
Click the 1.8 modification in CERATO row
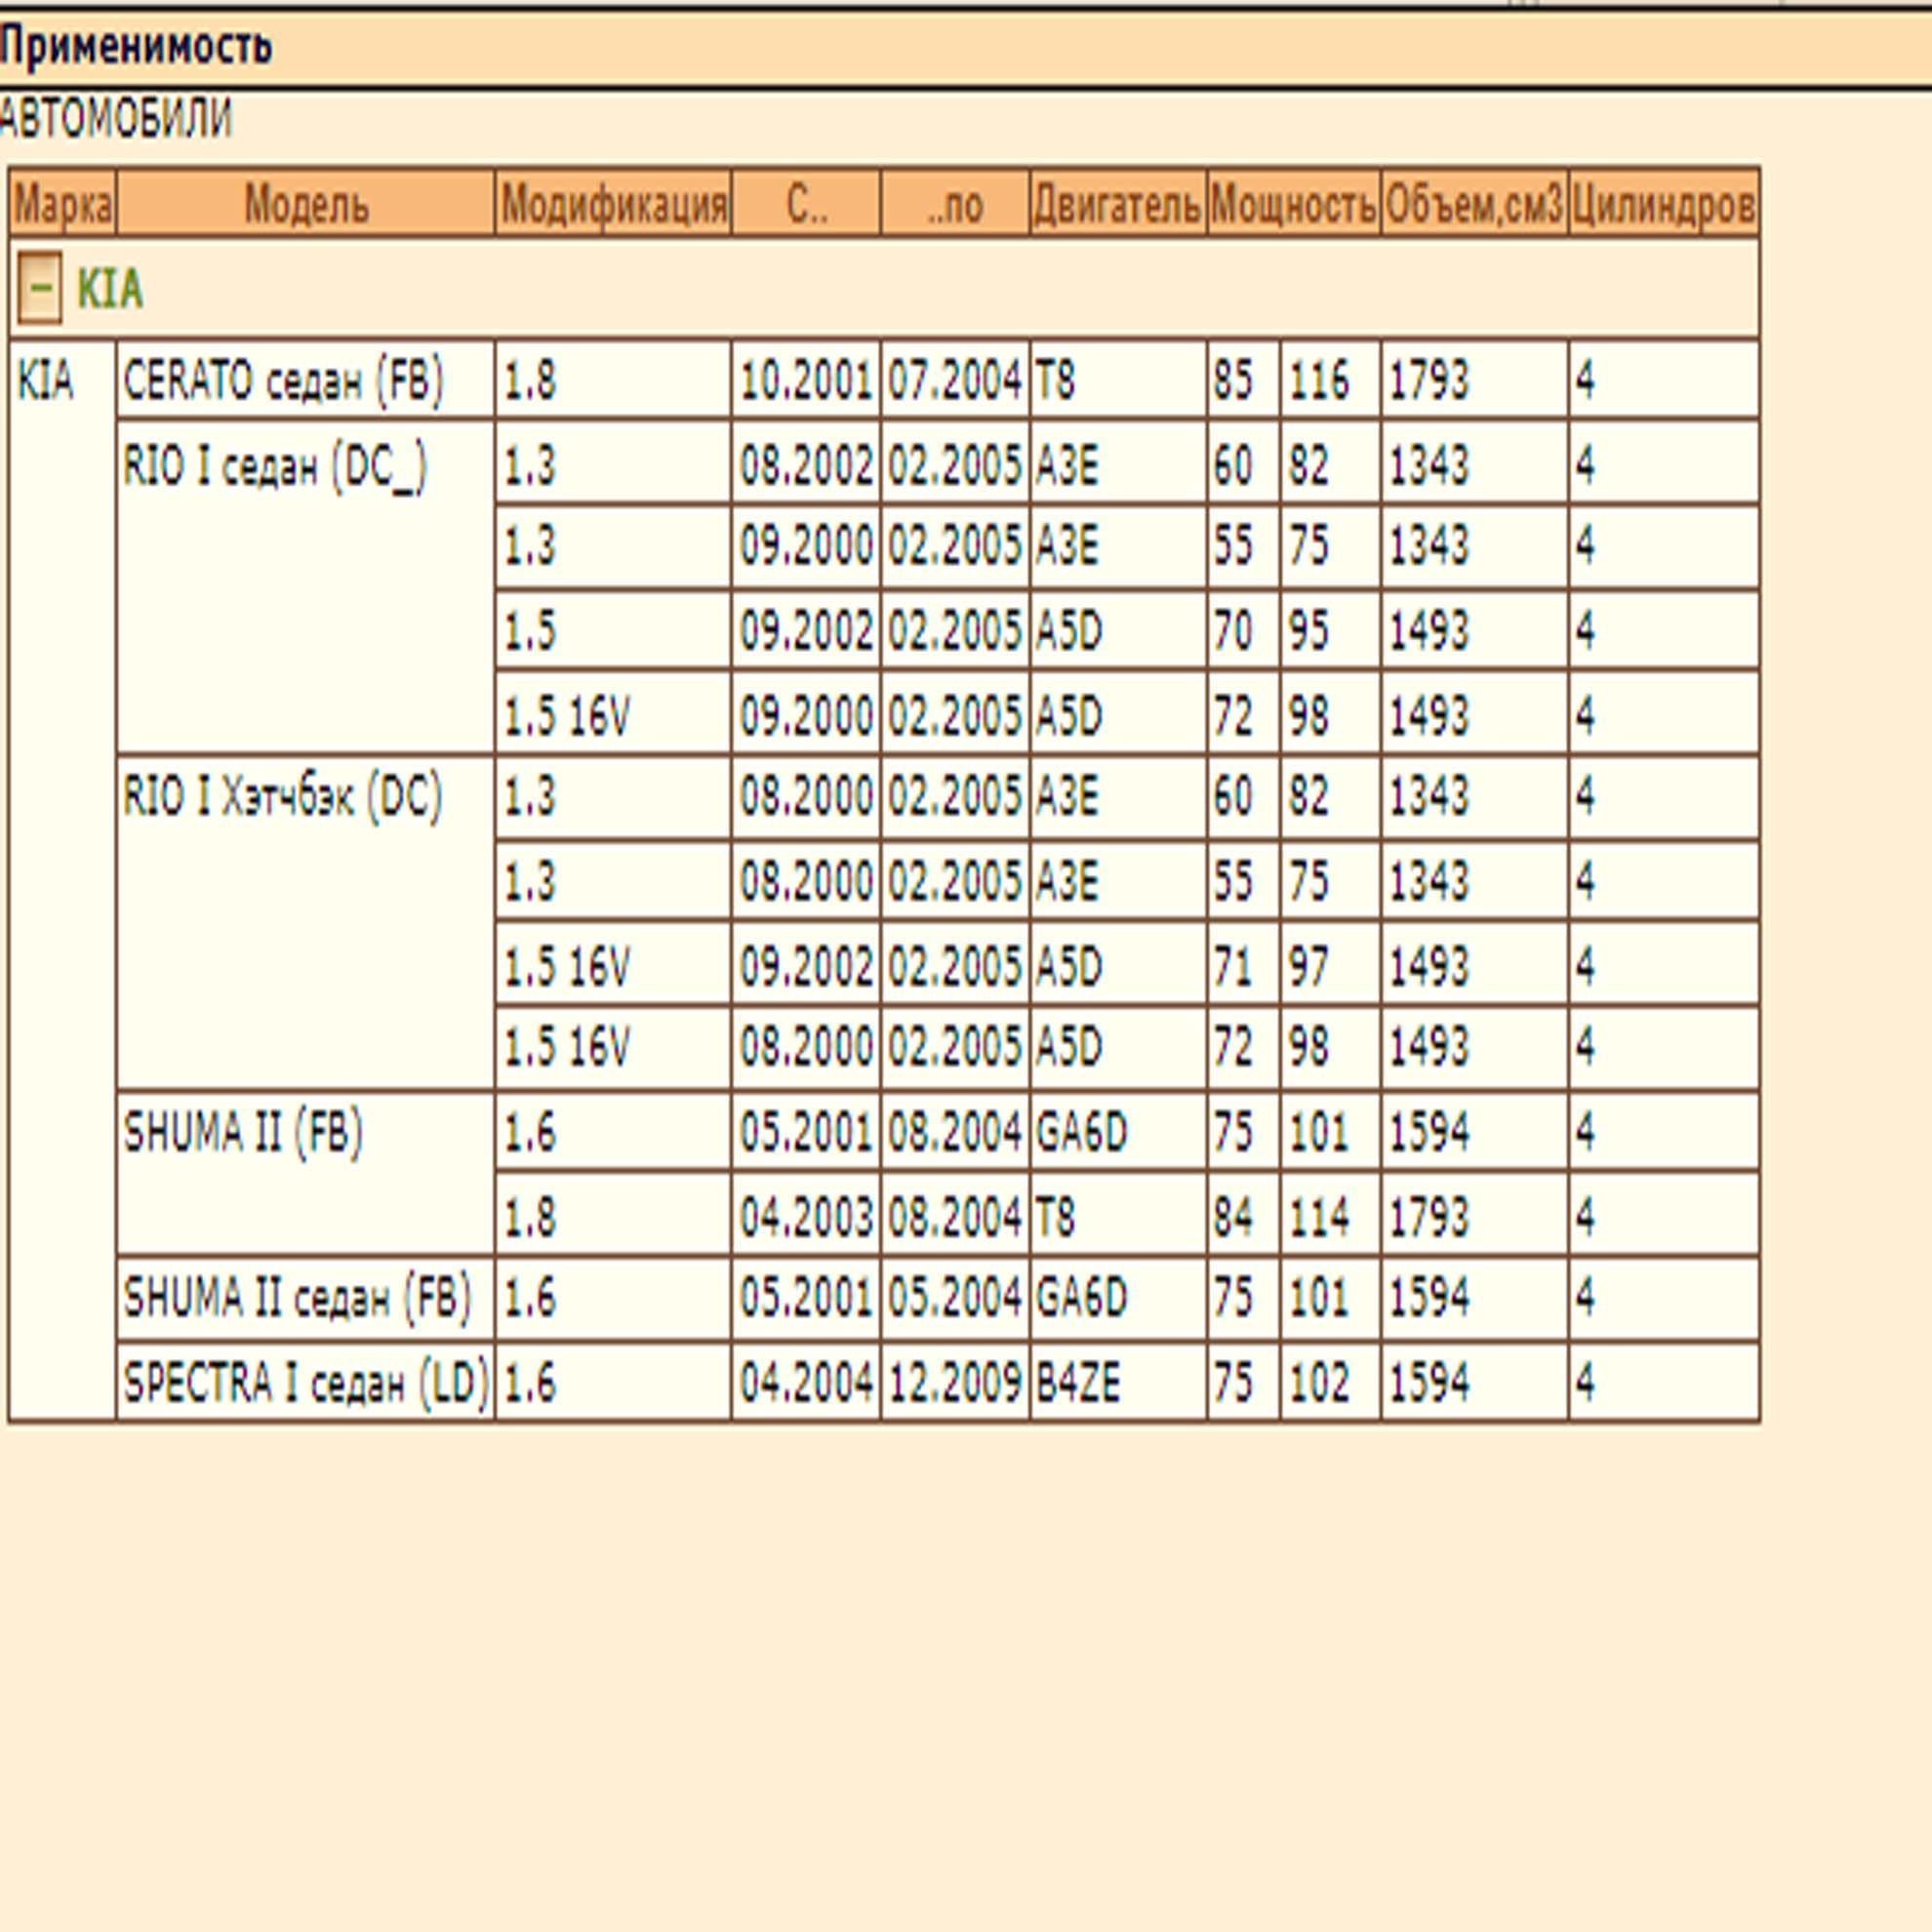point(613,379)
